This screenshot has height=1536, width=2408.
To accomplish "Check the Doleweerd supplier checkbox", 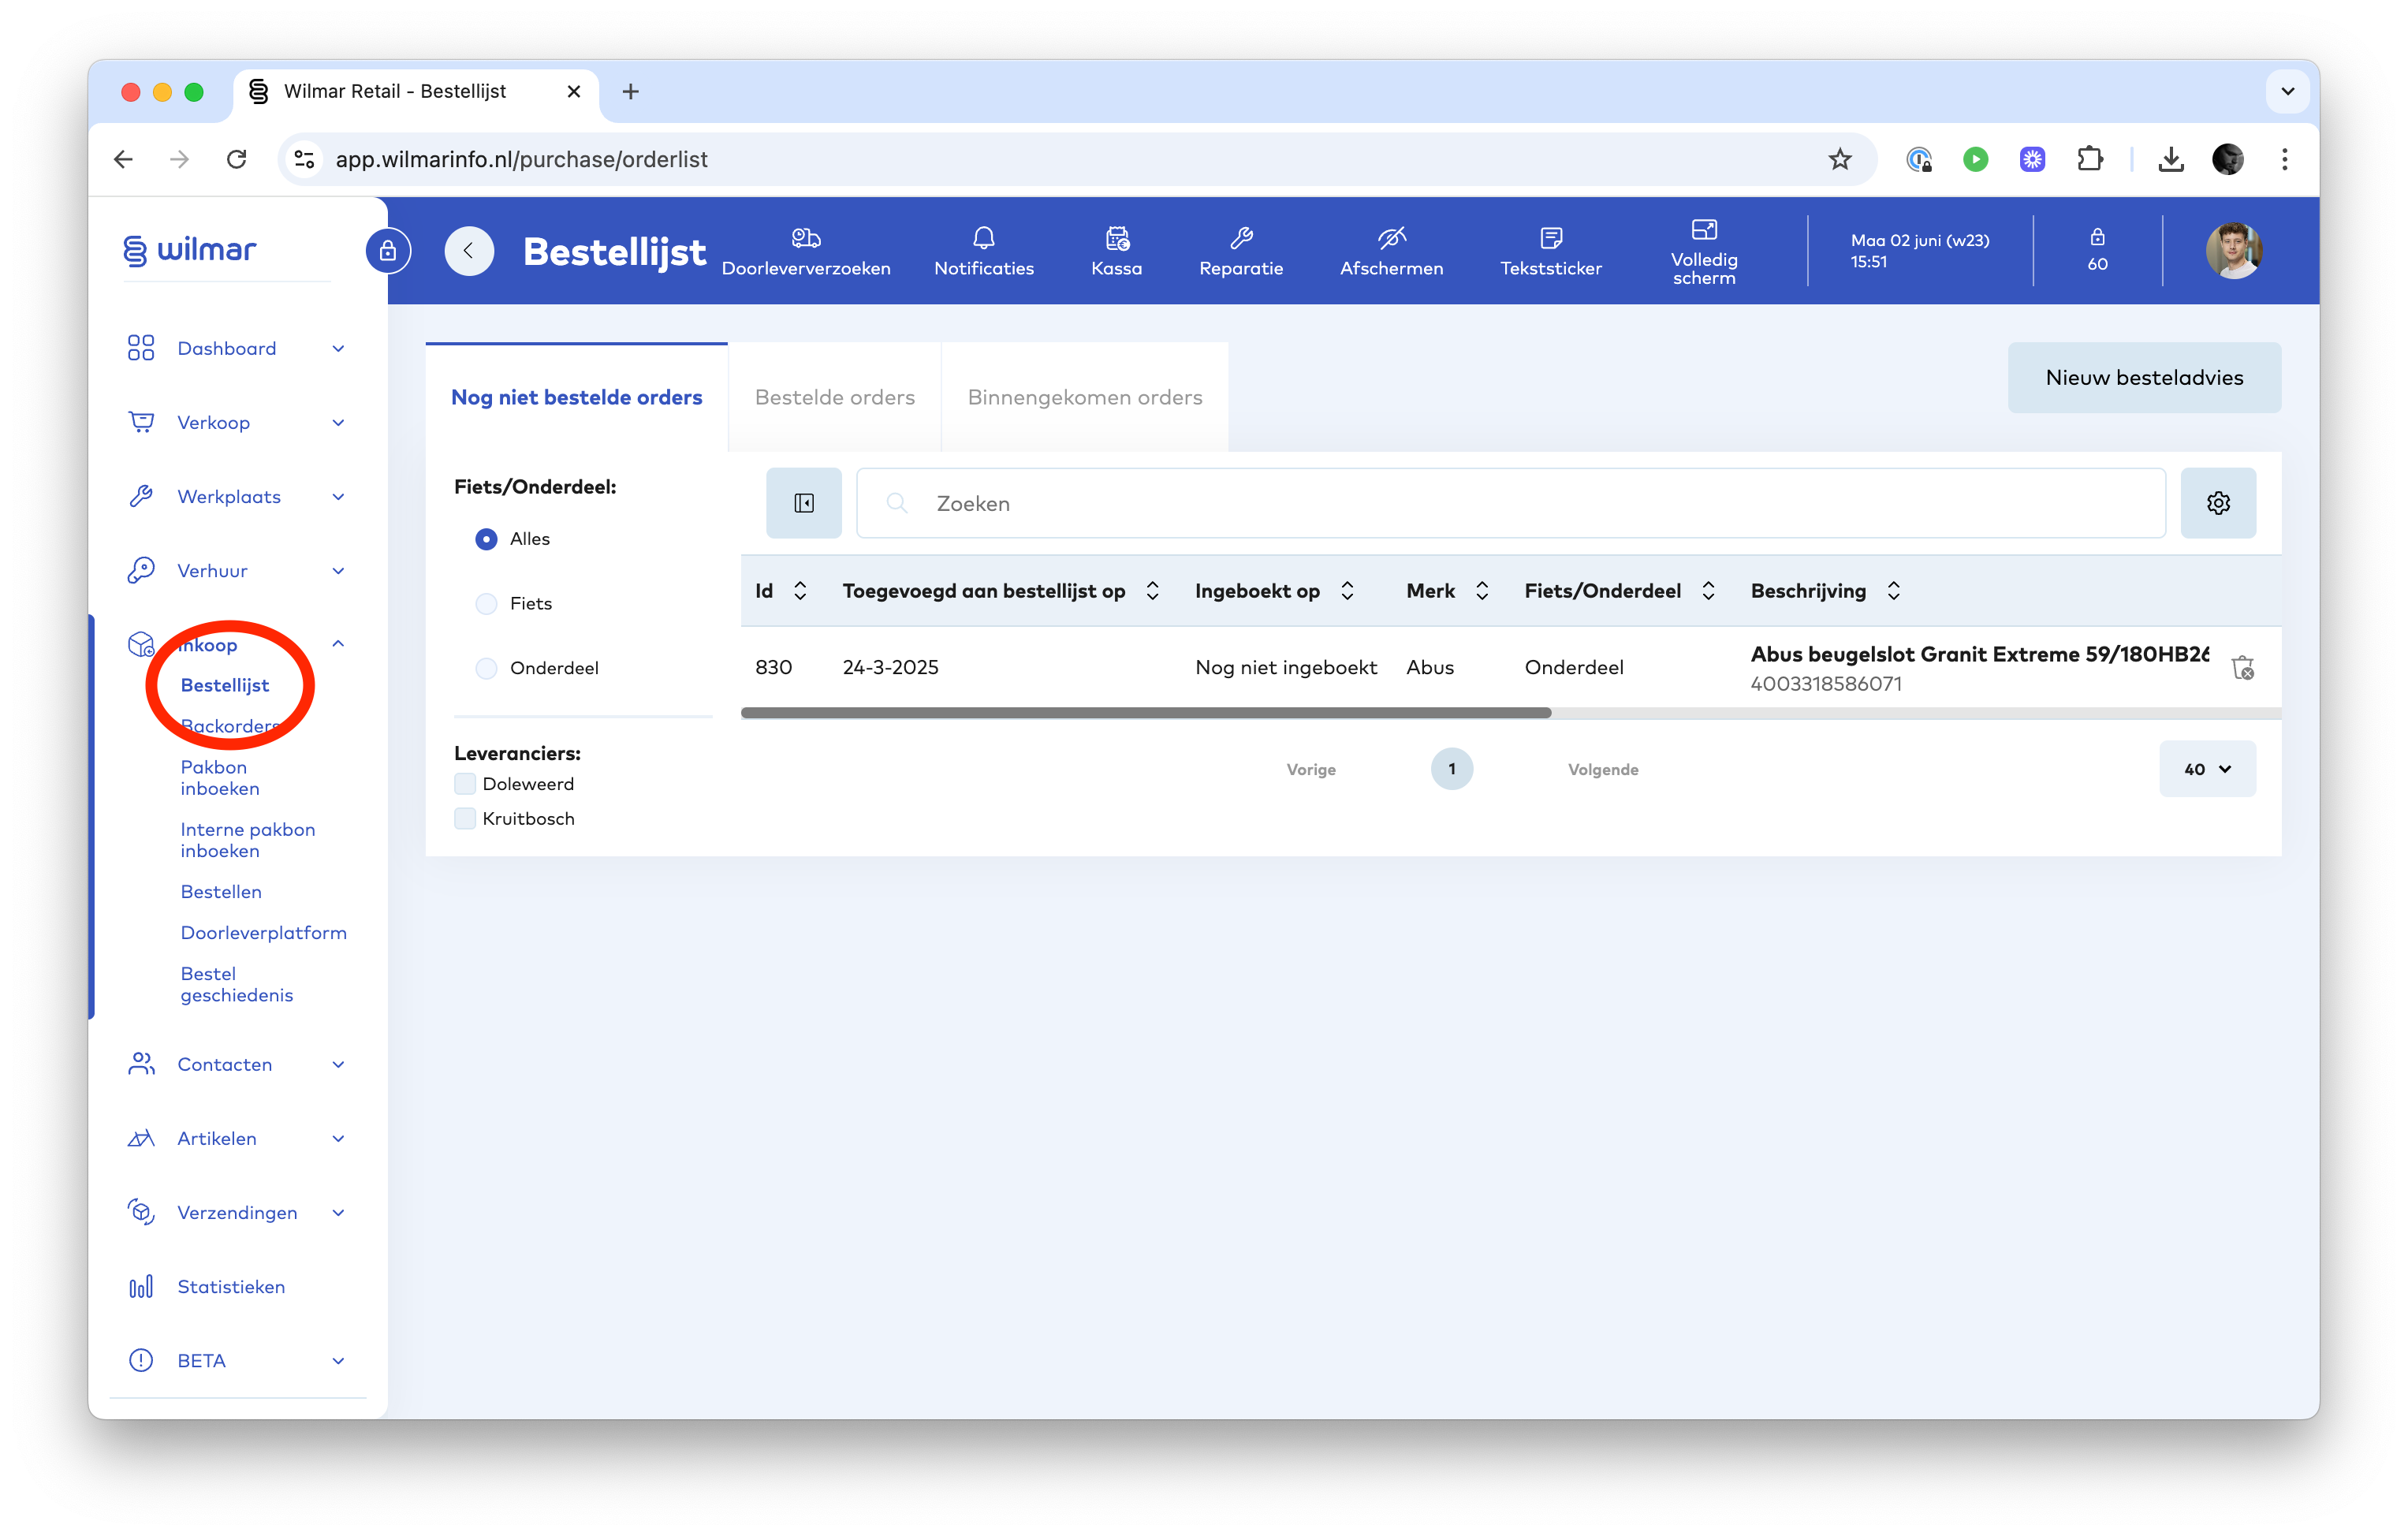I will tap(465, 784).
